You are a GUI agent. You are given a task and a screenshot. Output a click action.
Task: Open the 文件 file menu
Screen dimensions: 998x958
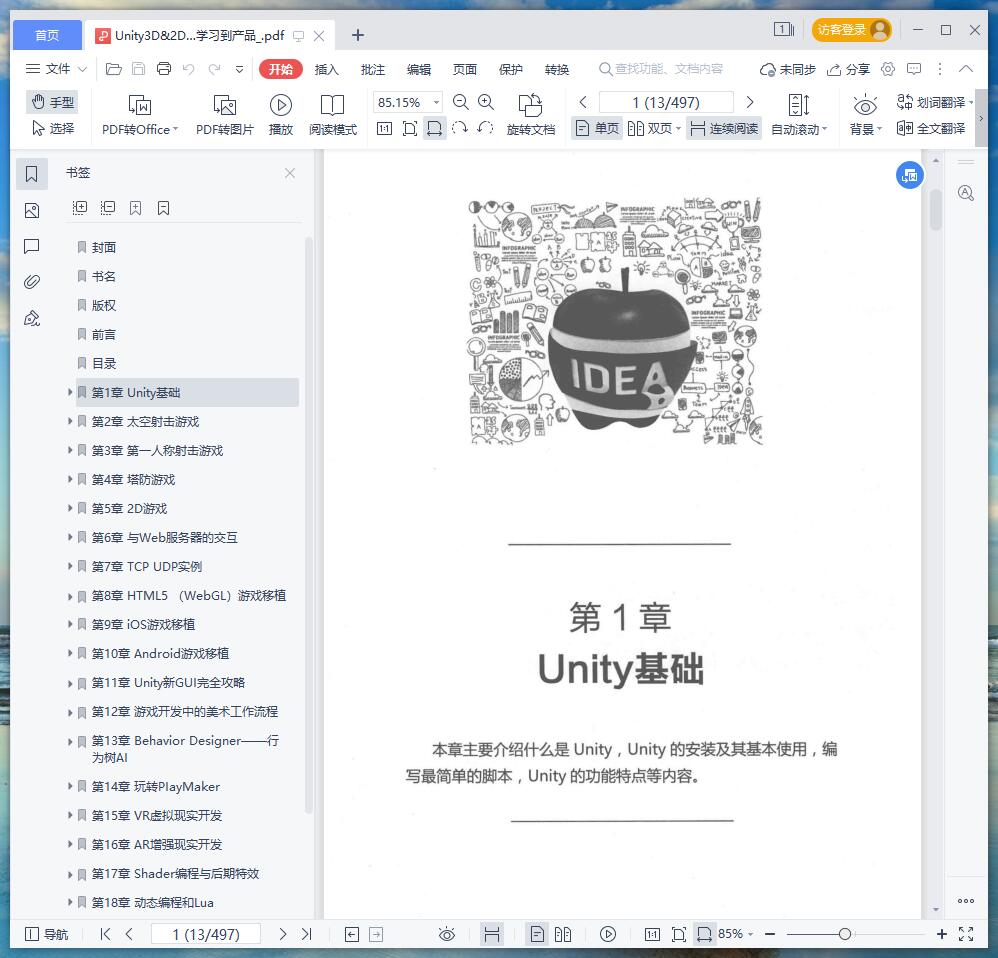click(x=55, y=69)
